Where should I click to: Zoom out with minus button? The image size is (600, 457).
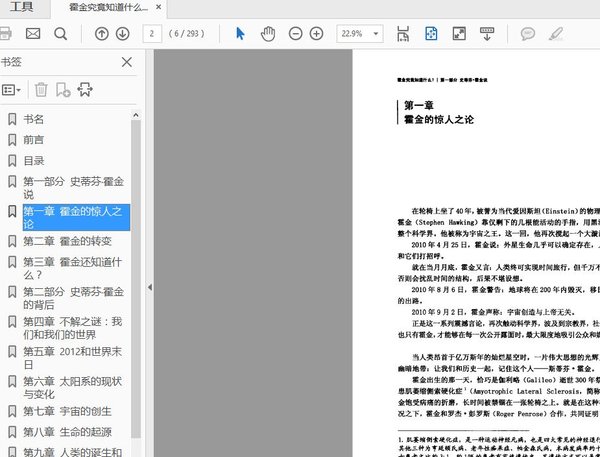coord(295,34)
